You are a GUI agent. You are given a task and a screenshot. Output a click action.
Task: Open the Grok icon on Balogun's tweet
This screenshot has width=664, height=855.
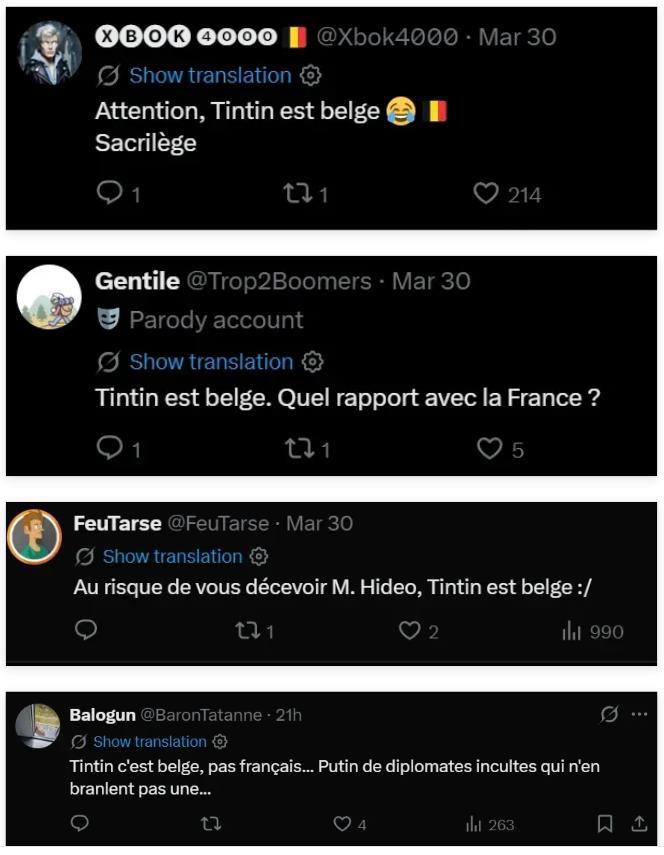pos(609,715)
